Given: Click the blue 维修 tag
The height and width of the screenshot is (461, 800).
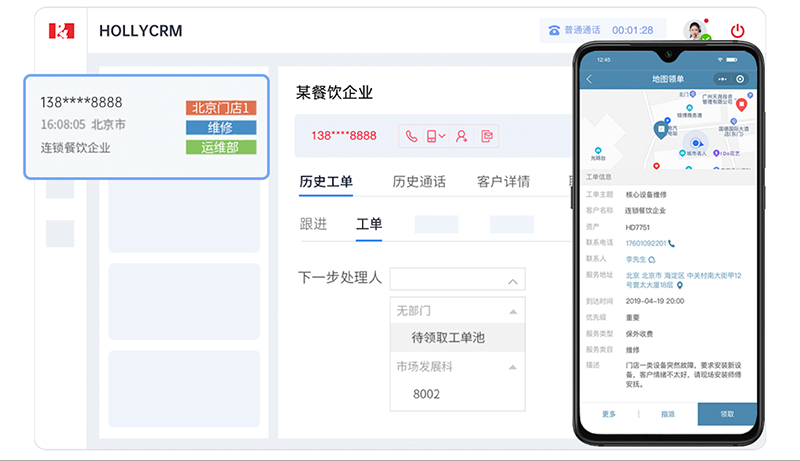Looking at the screenshot, I should [221, 127].
